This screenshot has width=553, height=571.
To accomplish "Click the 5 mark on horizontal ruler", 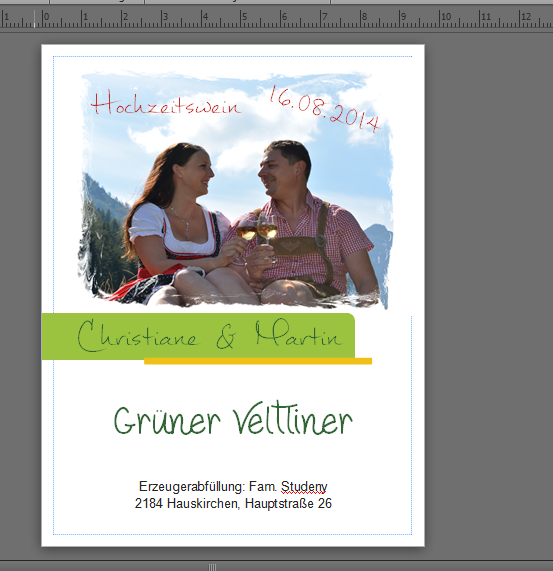I will [x=245, y=17].
